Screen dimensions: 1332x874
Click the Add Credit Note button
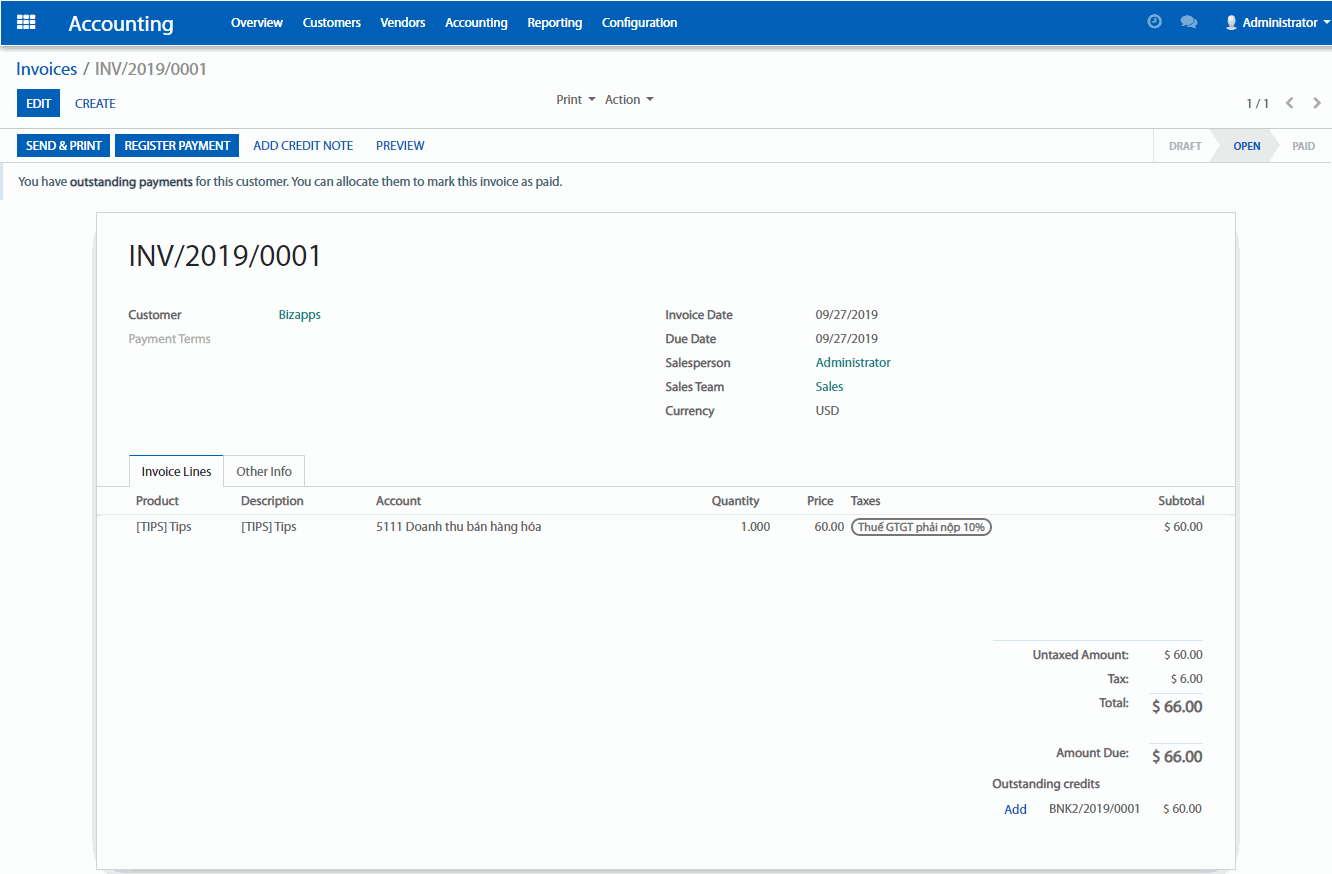303,145
